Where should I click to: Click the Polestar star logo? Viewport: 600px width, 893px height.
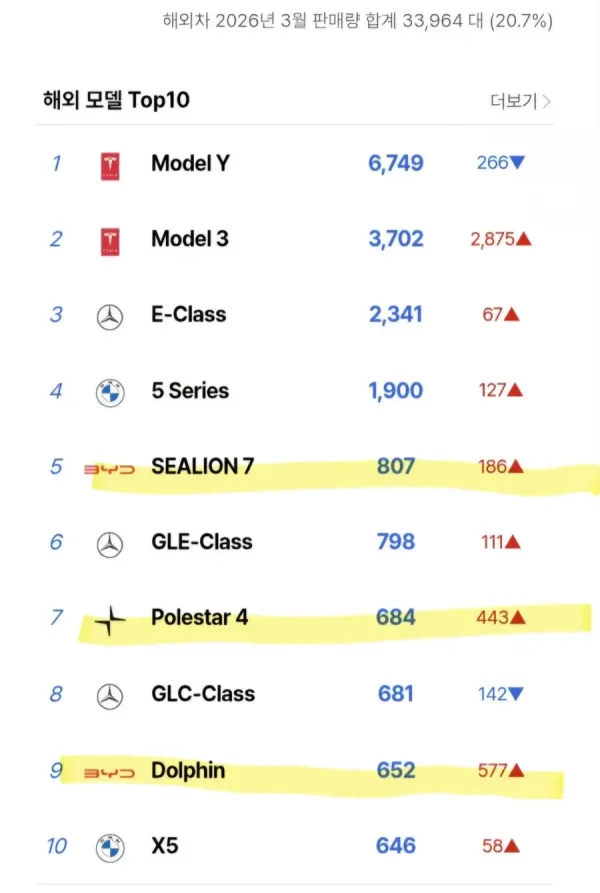point(110,620)
